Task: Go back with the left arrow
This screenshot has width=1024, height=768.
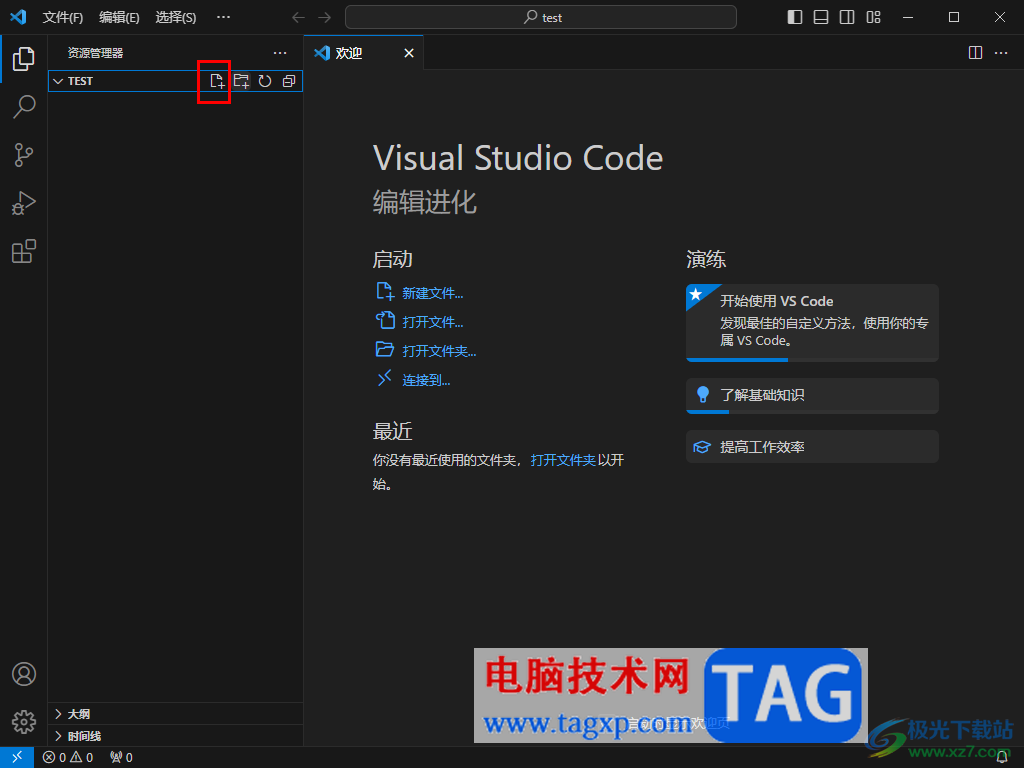Action: [x=298, y=18]
